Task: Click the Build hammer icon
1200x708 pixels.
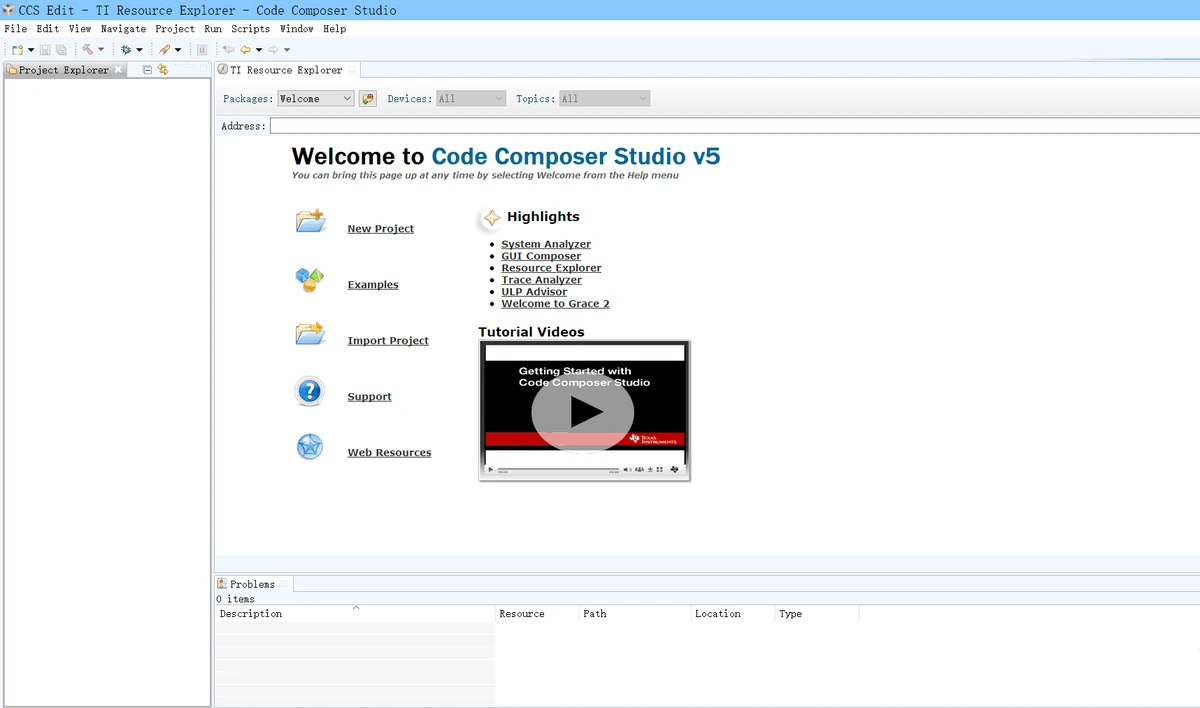Action: coord(87,50)
